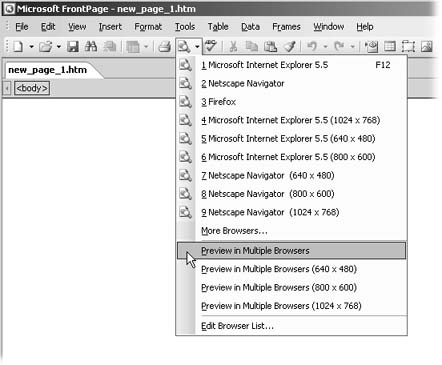Choose More Browsers... menu entry
Screen dimensions: 442x365
291,231
